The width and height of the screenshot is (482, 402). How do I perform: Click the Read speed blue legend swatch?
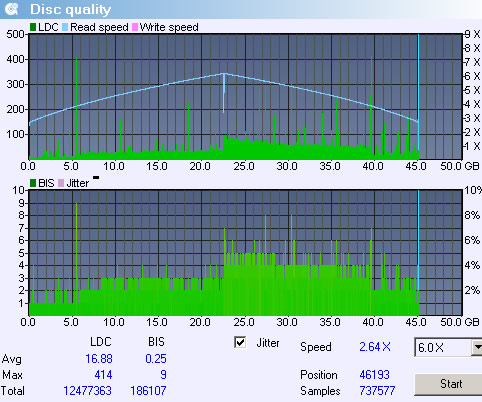point(65,27)
